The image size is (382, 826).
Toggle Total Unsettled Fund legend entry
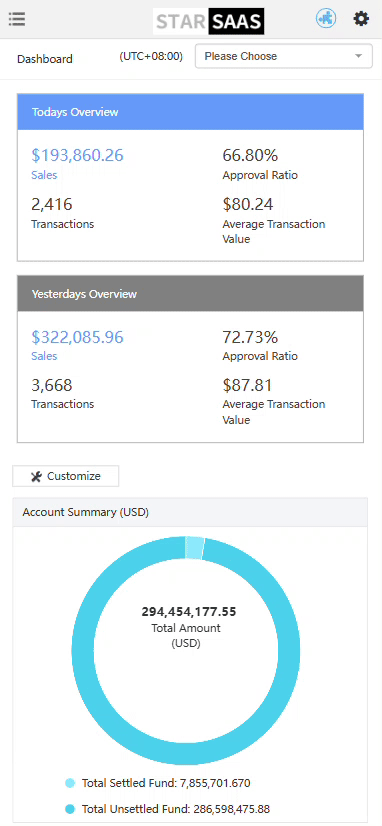pyautogui.click(x=168, y=809)
